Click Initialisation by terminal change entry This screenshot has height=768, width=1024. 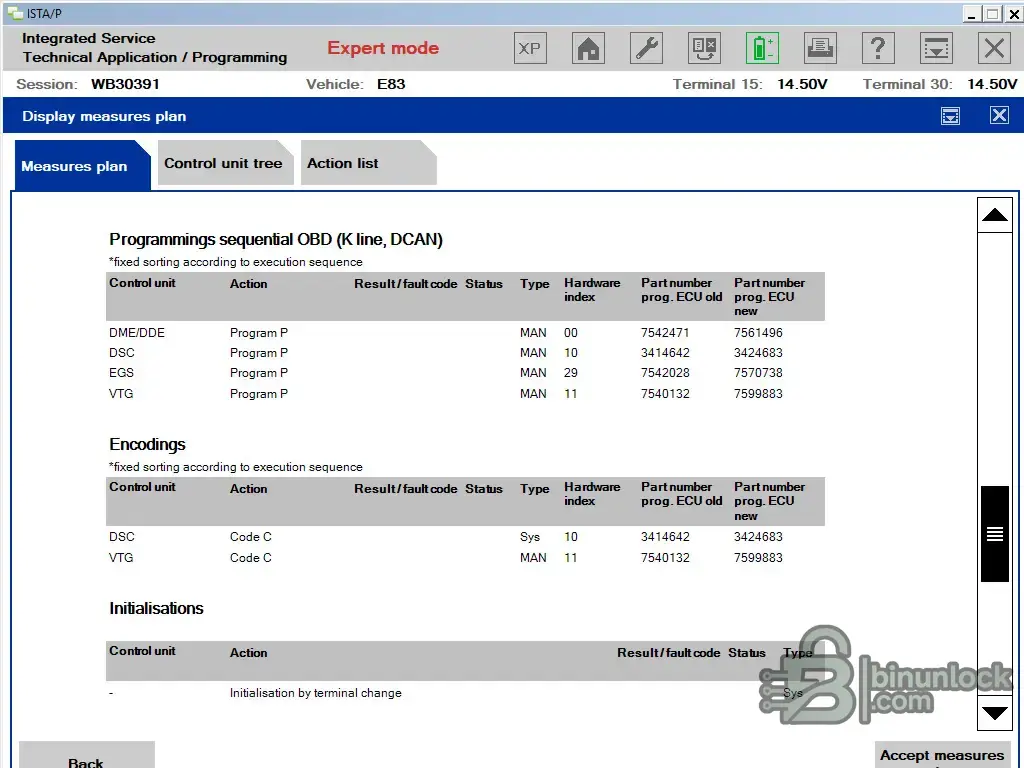tap(315, 693)
